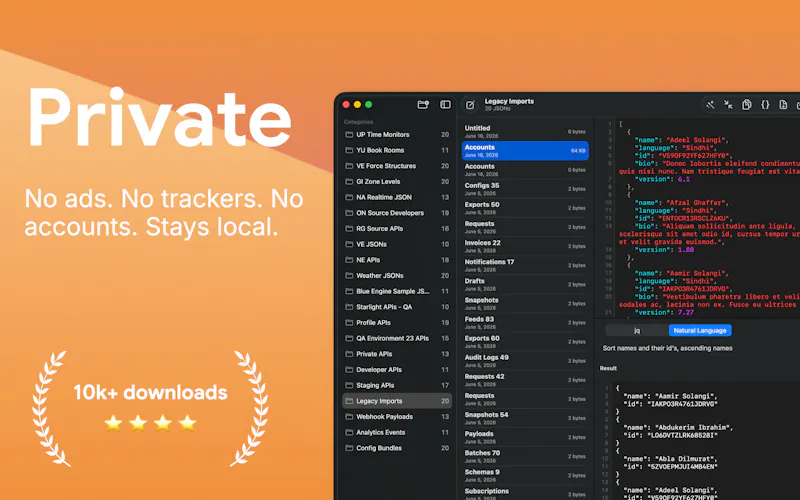Click folder icon beside GI Zone Levels

(349, 182)
